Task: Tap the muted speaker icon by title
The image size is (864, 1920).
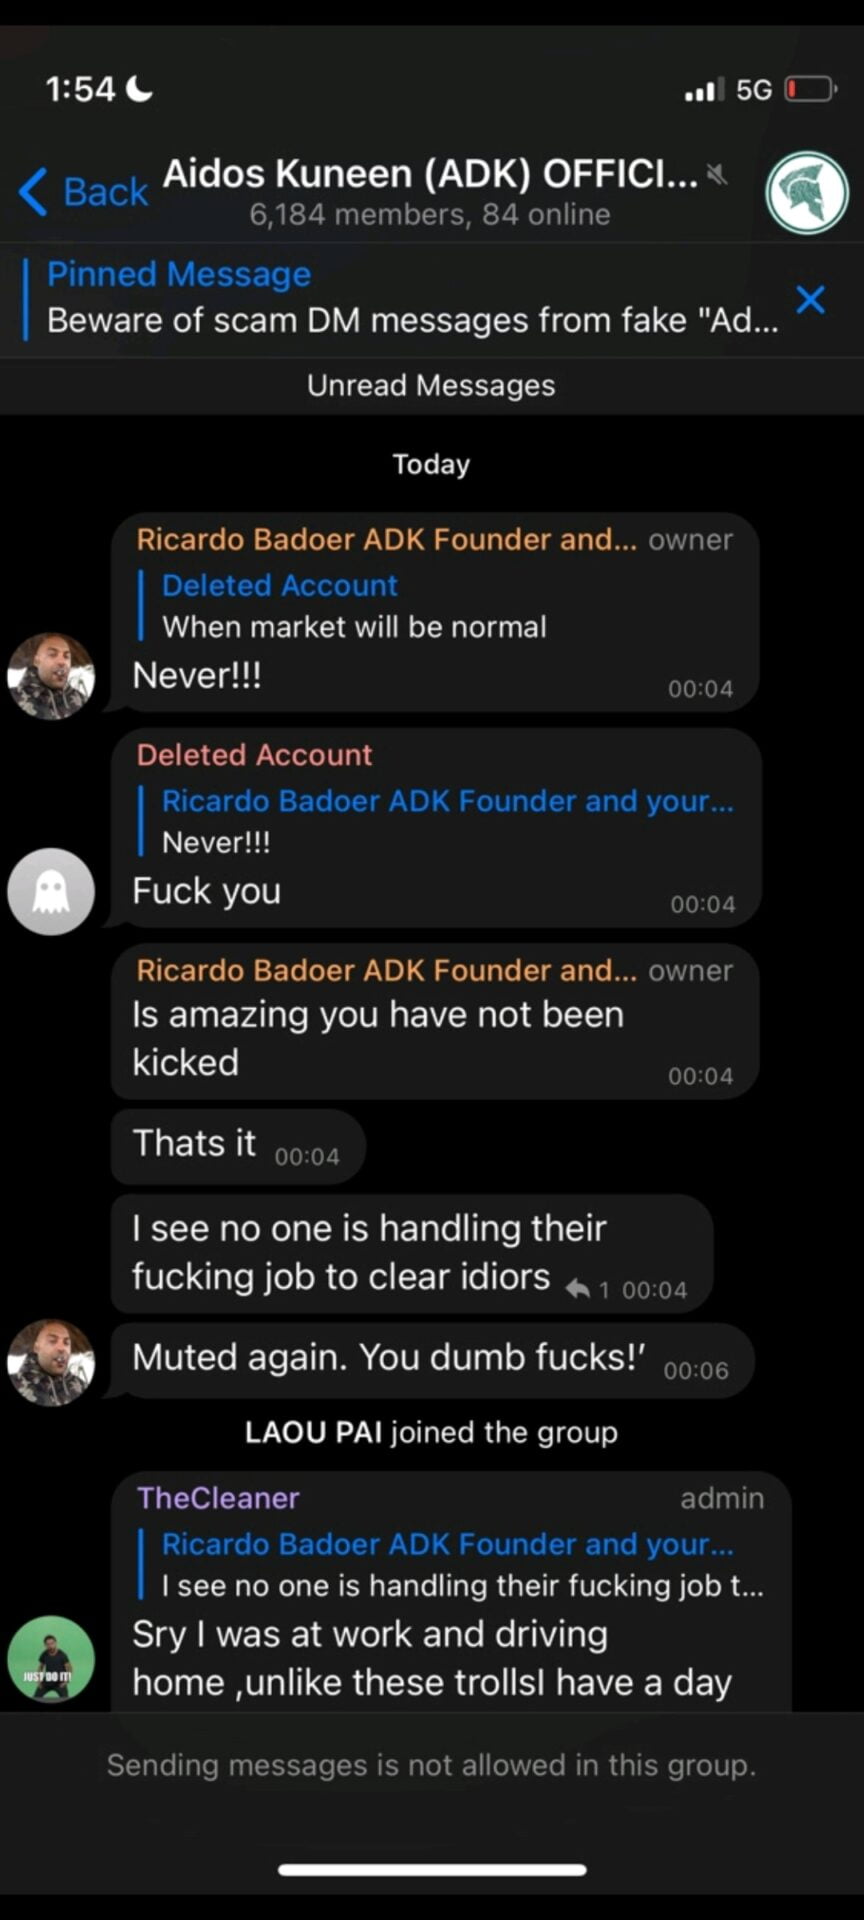Action: click(x=716, y=175)
